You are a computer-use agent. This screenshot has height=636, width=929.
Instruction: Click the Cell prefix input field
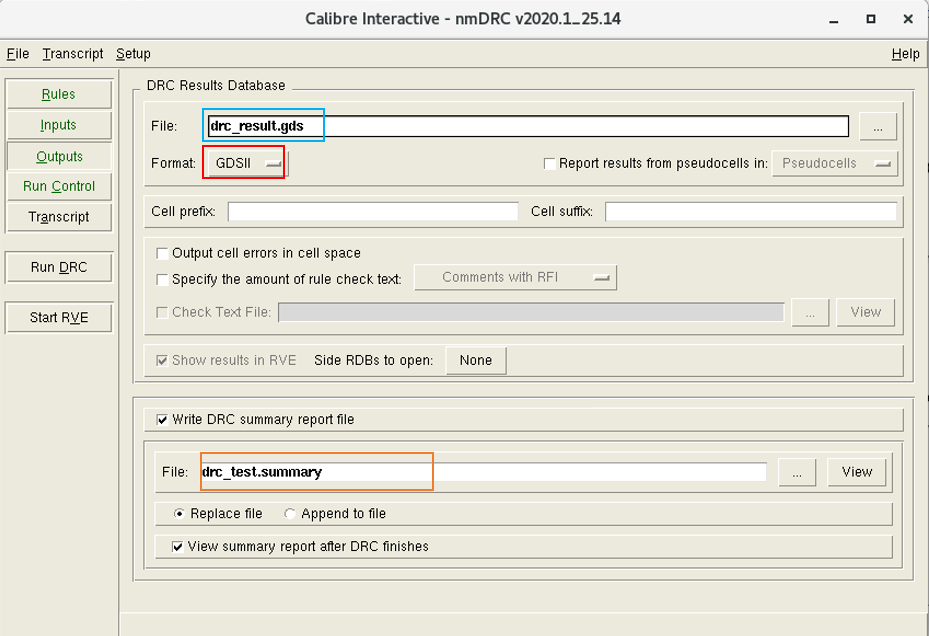click(373, 212)
